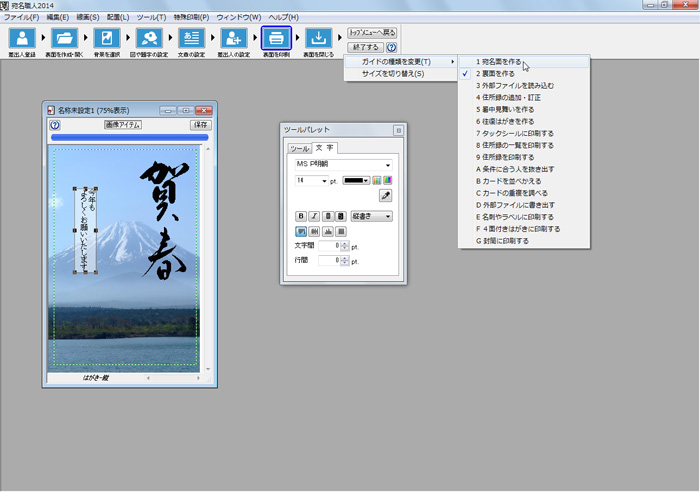Click the 裏面を印刷 print icon
The width and height of the screenshot is (700, 492).
coord(276,39)
